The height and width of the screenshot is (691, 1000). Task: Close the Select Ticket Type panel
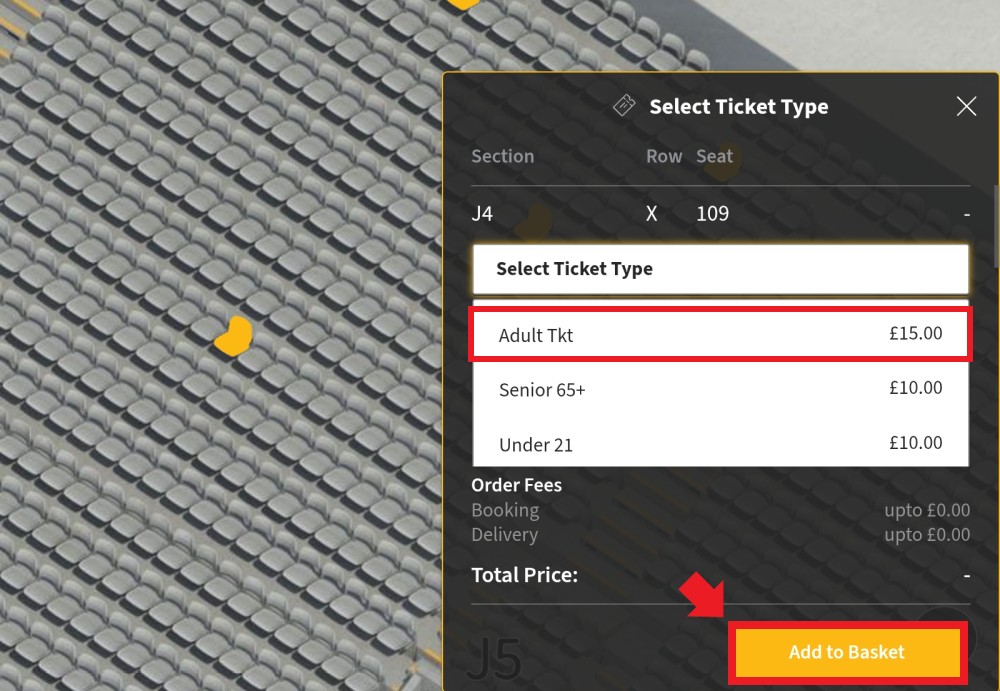click(966, 106)
